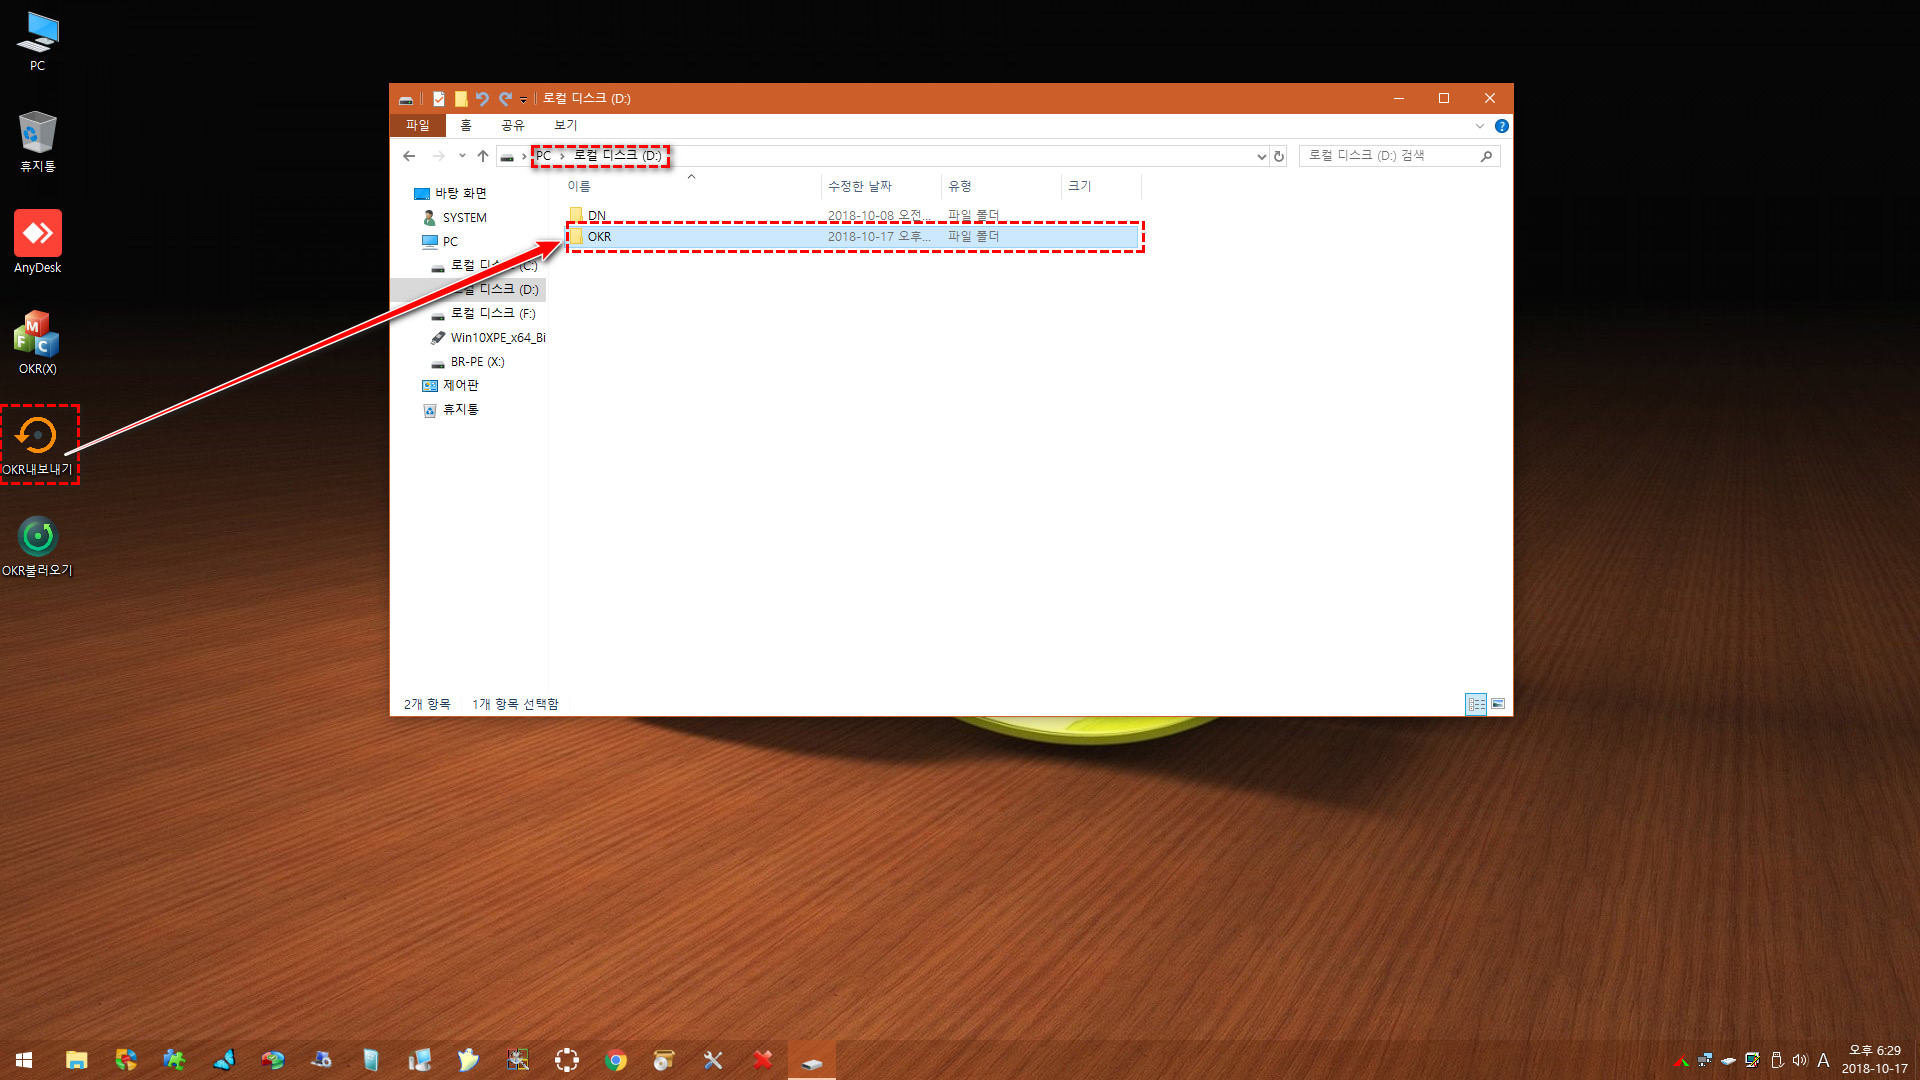Open the OKR(X) desktop shortcut
This screenshot has height=1080, width=1920.
click(x=37, y=343)
